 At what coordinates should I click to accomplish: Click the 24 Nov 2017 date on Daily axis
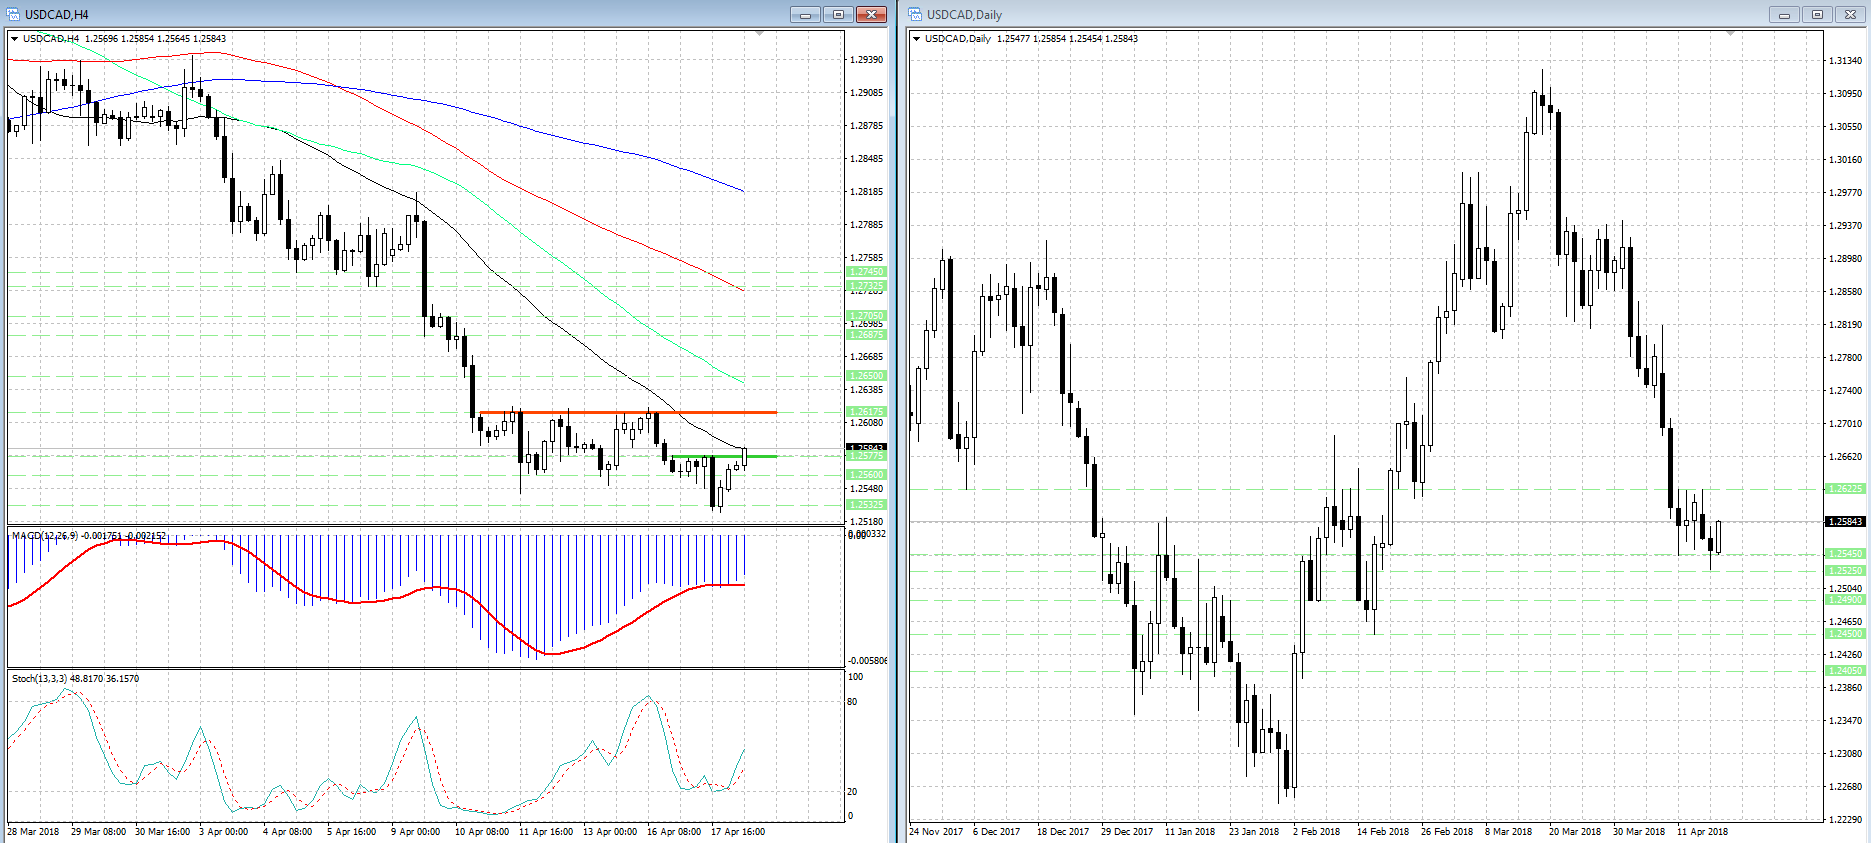936,832
